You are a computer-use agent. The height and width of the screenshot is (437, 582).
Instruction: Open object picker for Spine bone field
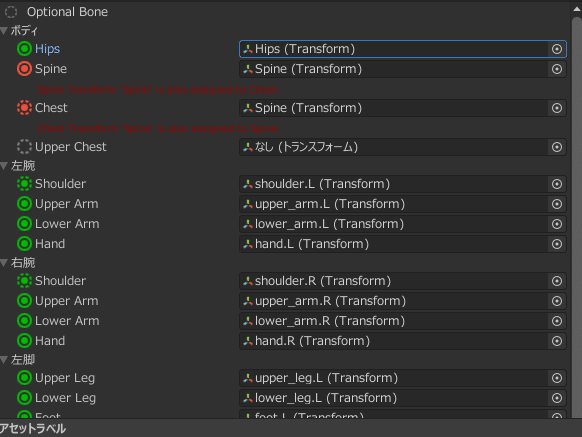click(x=557, y=69)
